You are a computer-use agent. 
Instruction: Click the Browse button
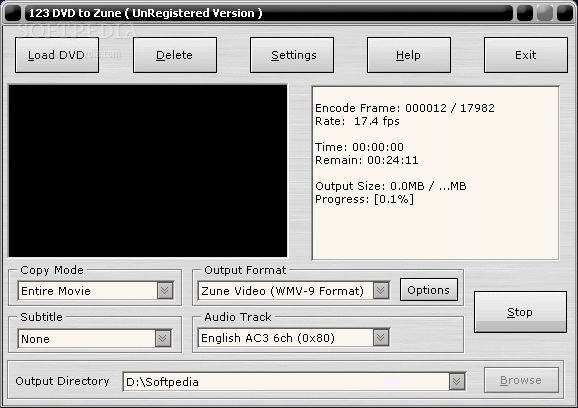(521, 380)
